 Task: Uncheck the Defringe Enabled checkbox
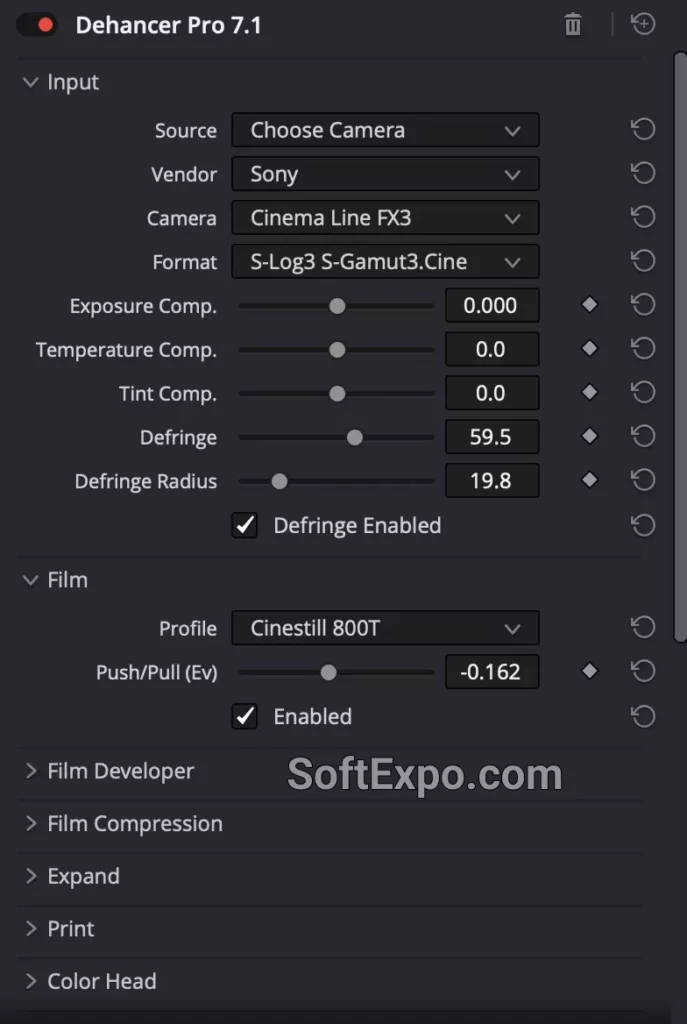244,525
